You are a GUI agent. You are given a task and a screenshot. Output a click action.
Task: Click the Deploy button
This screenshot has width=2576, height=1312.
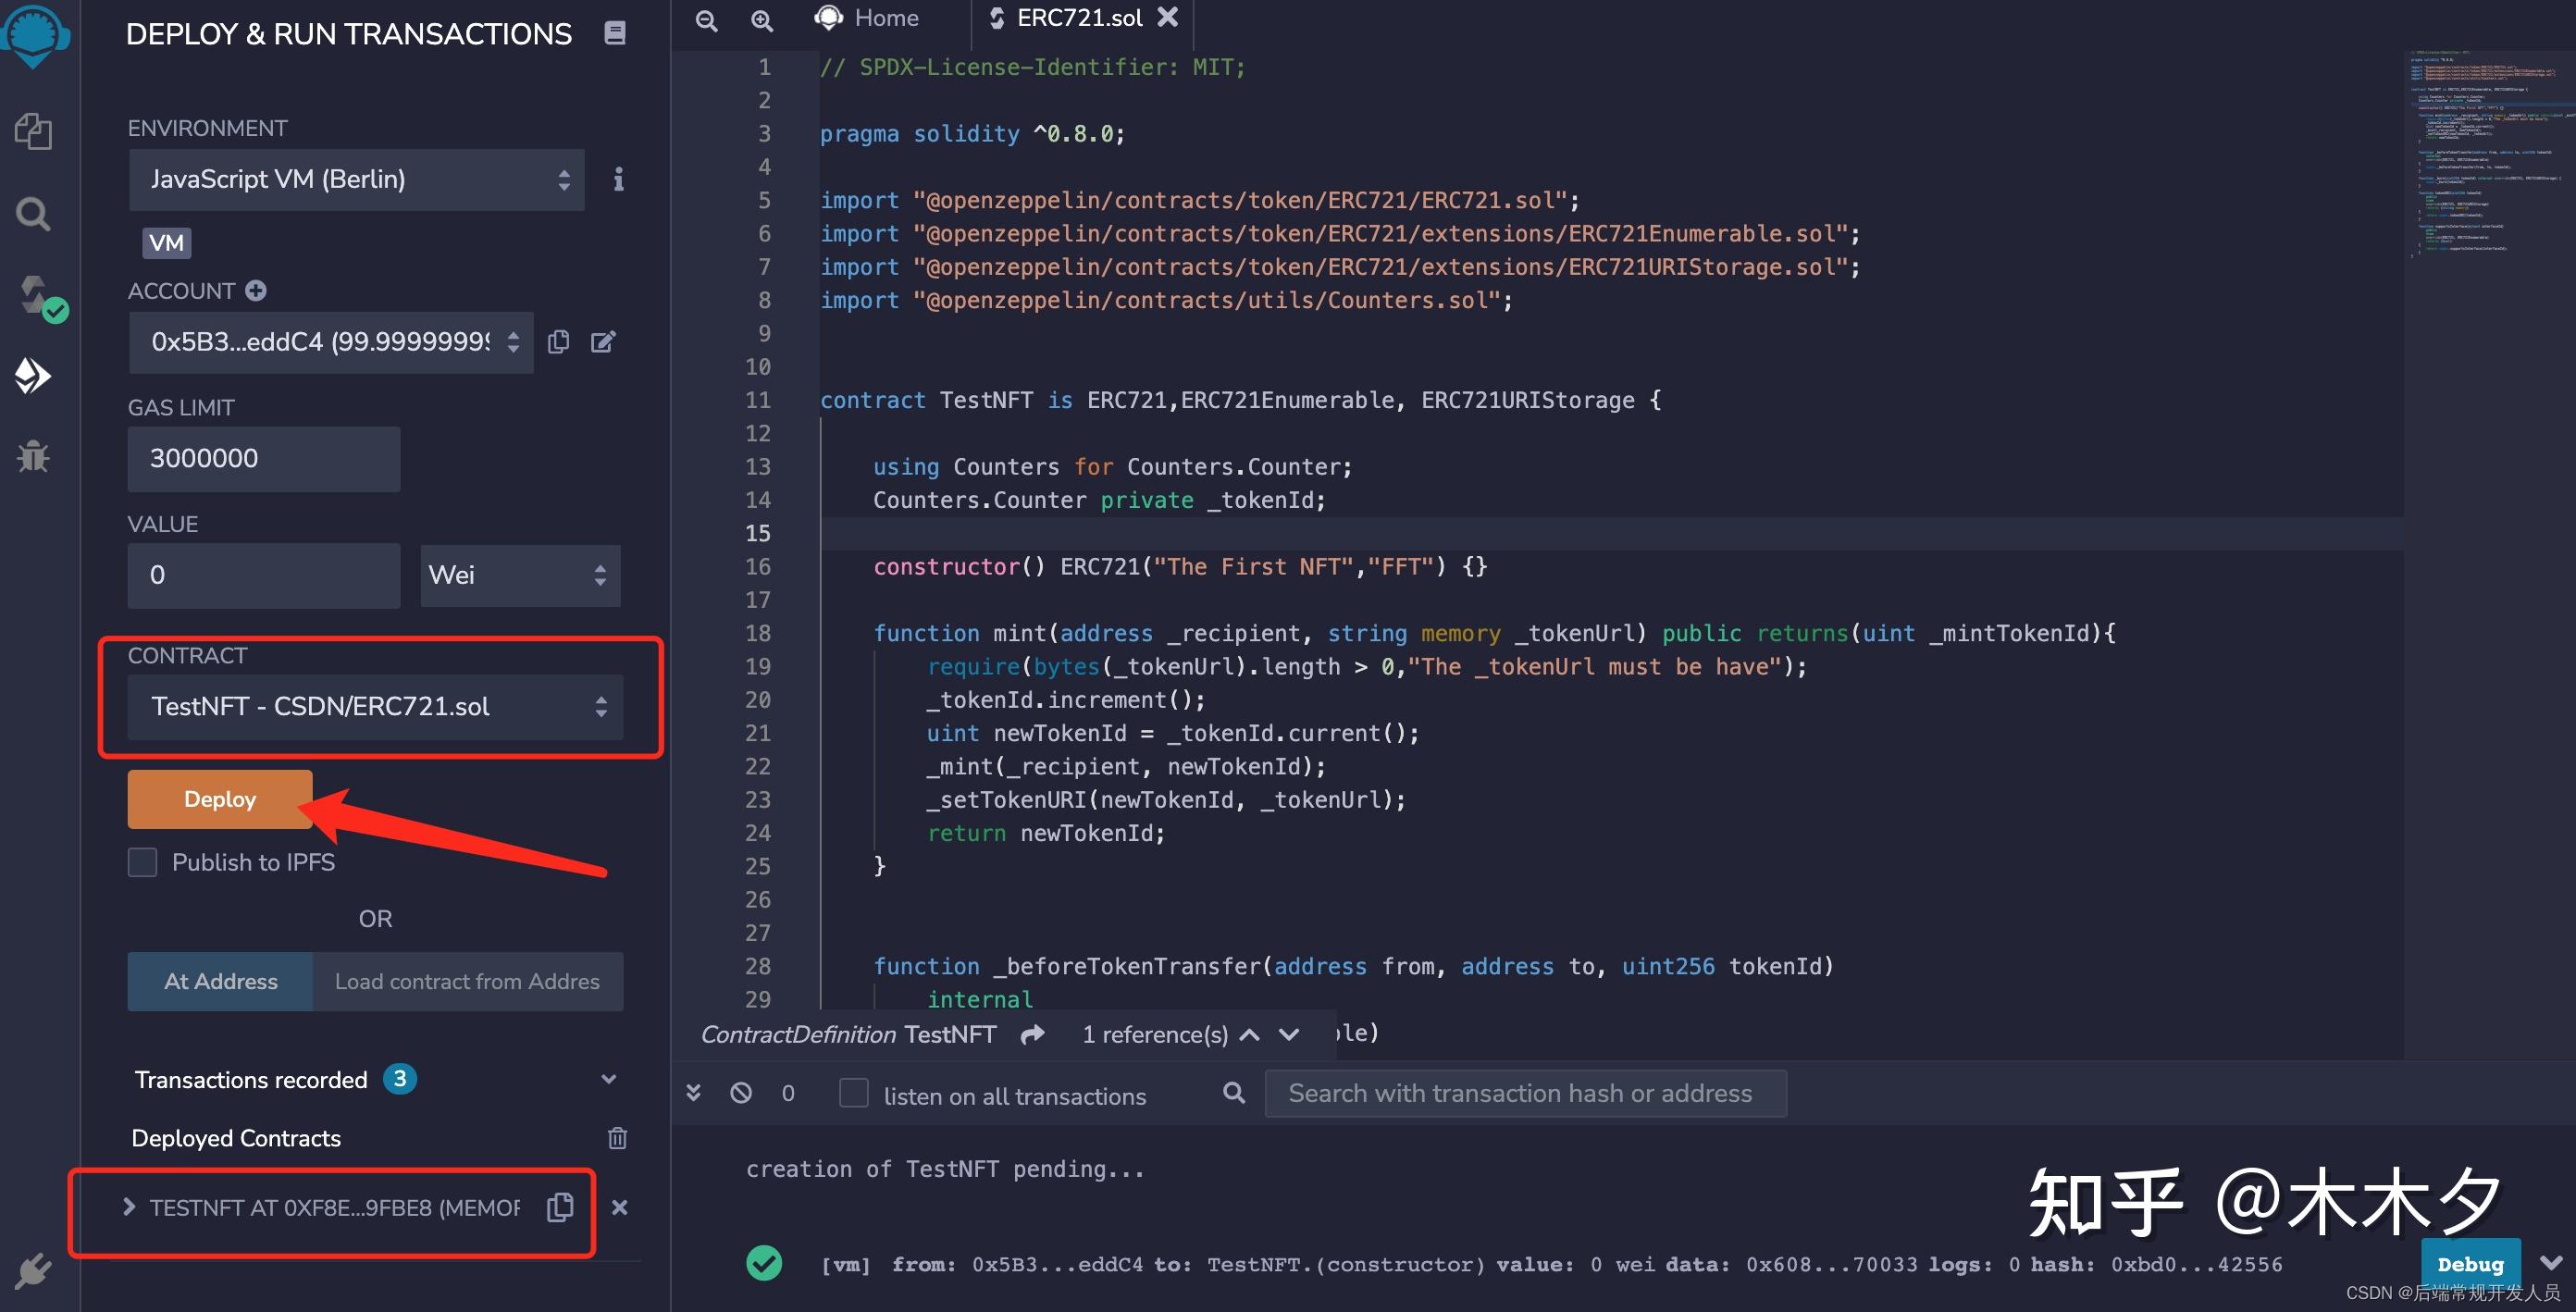219,799
